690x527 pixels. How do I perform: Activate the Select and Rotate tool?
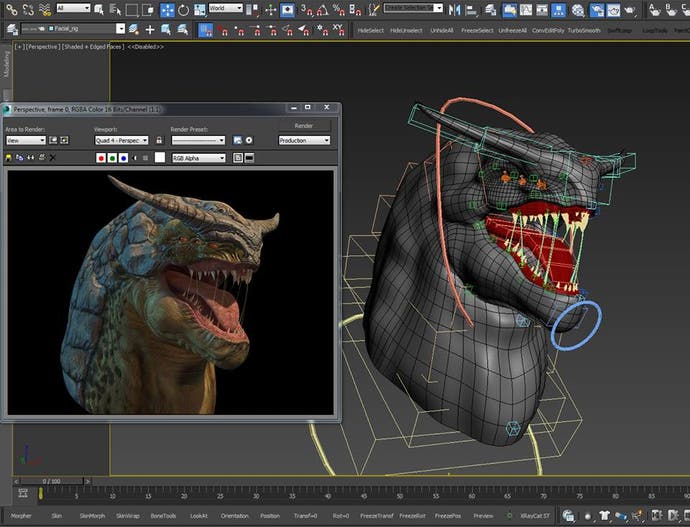(x=184, y=9)
